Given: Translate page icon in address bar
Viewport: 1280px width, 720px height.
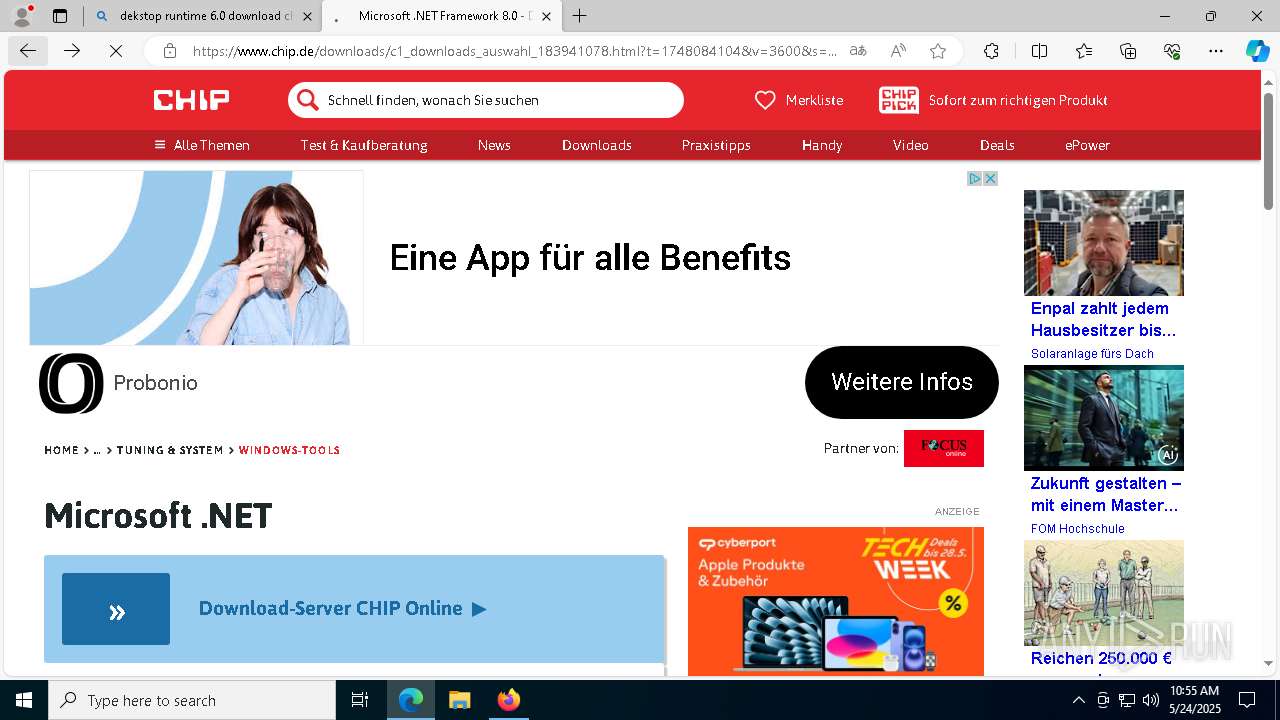Looking at the screenshot, I should tap(858, 51).
